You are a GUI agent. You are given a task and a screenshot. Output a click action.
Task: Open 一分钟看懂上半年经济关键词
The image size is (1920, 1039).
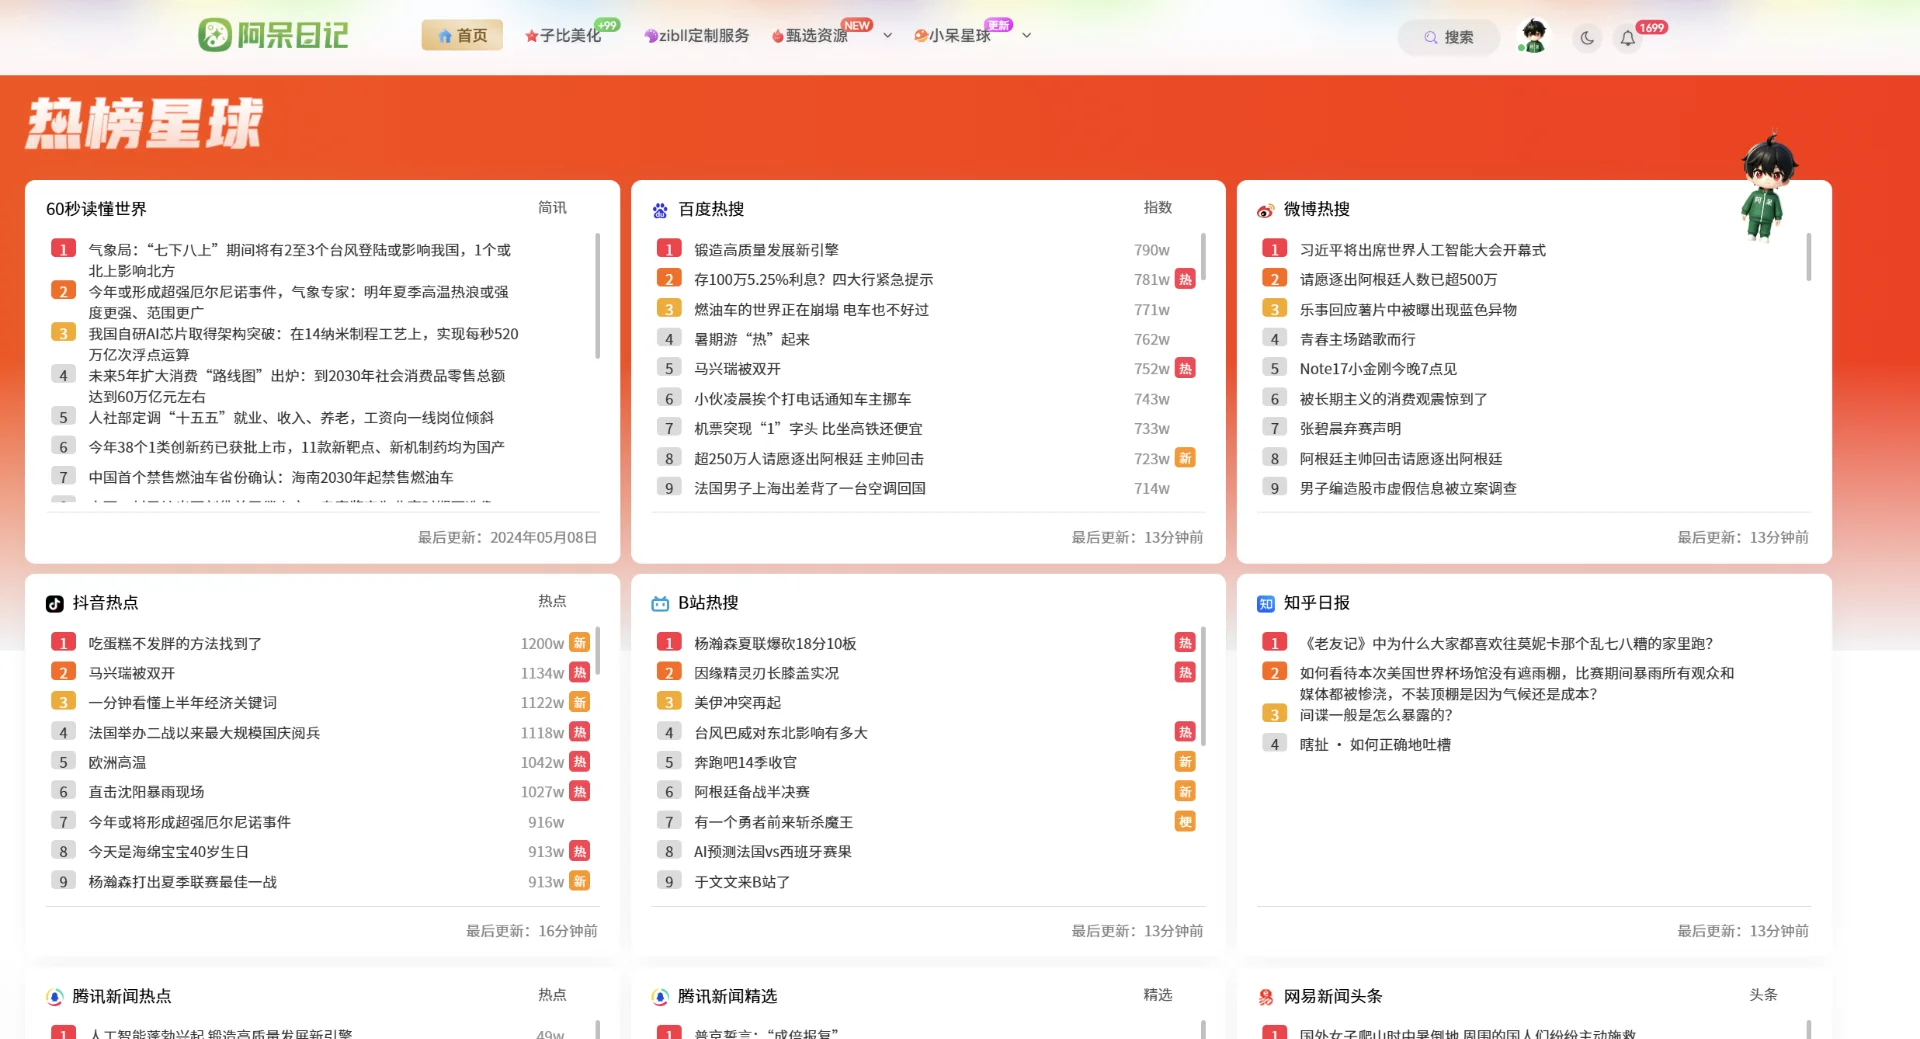182,703
